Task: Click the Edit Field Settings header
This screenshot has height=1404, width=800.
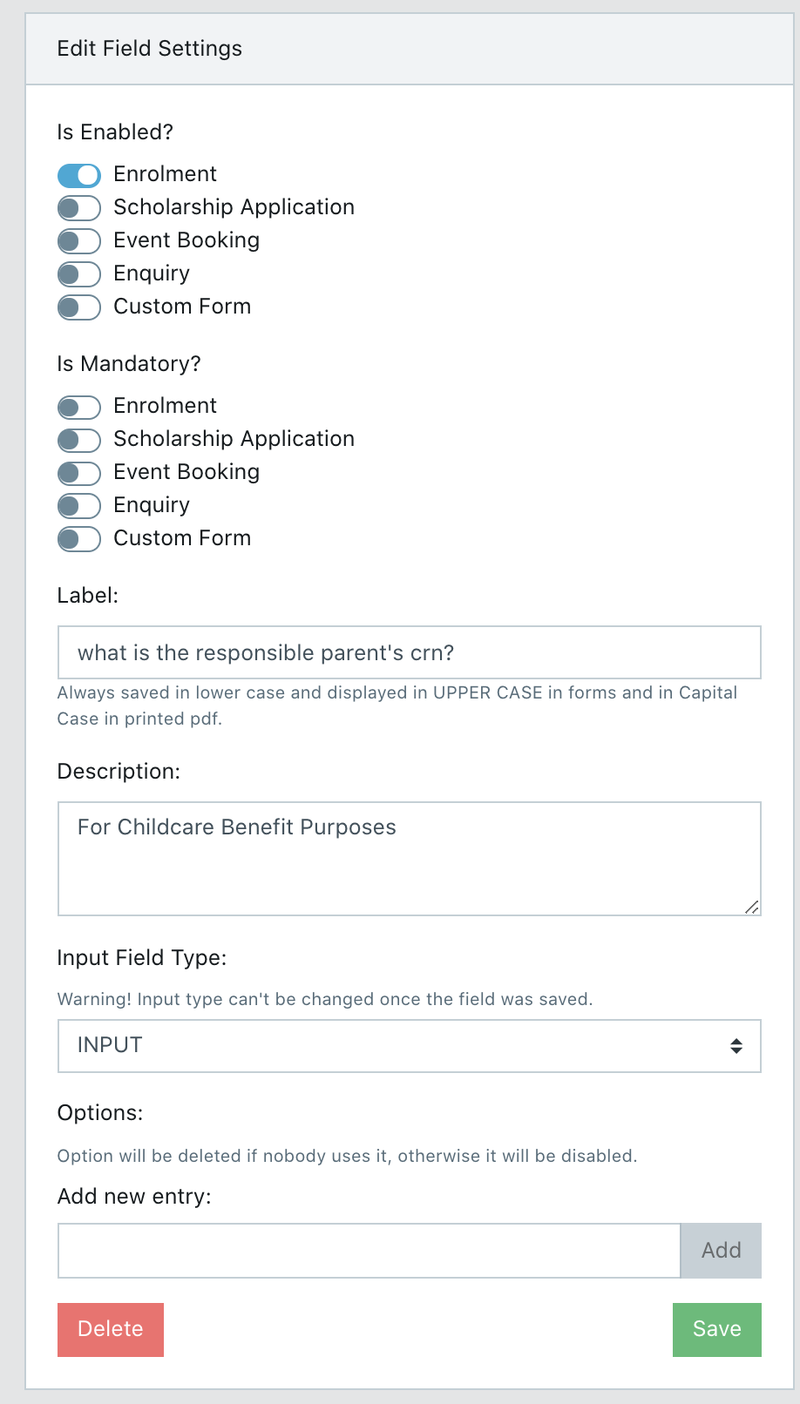Action: tap(150, 48)
